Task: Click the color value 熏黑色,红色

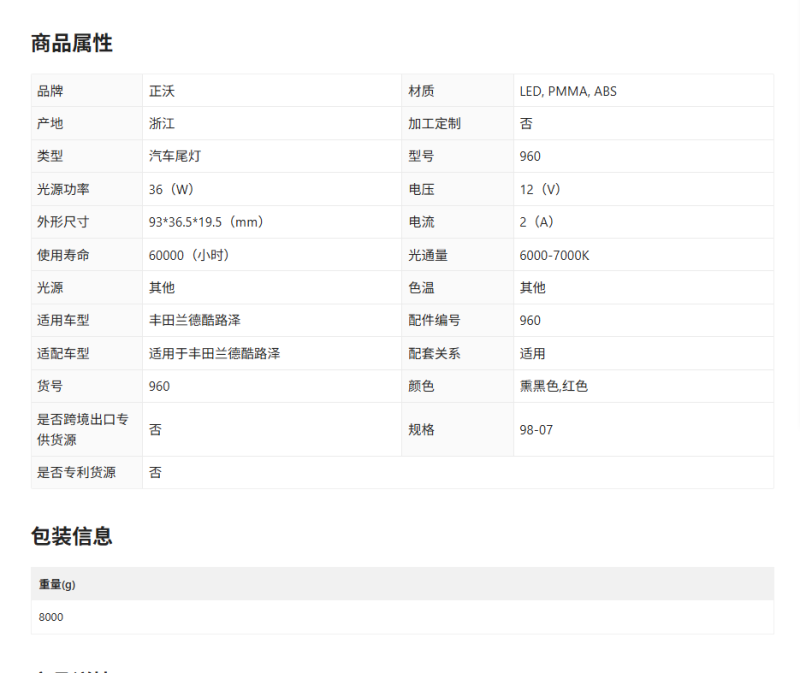Action: (x=553, y=386)
